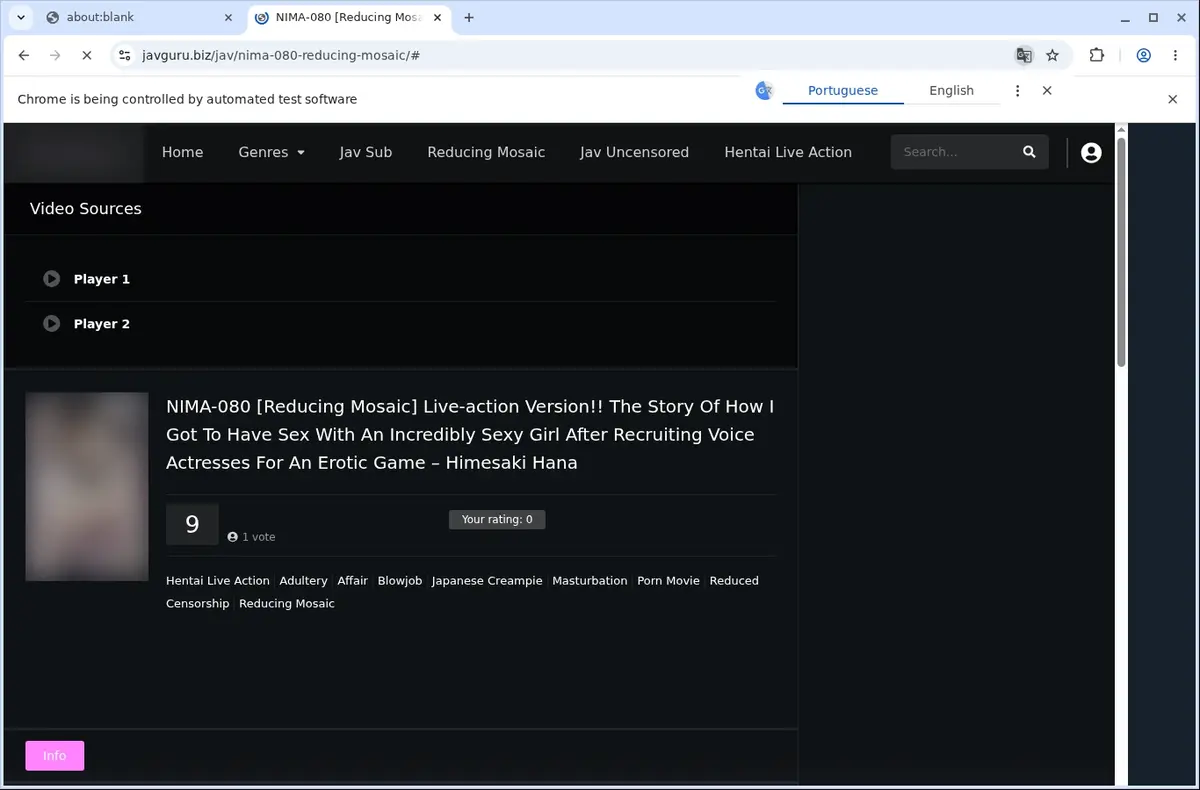This screenshot has height=790, width=1200.
Task: Click the Your rating: 0 badge
Action: pos(497,520)
